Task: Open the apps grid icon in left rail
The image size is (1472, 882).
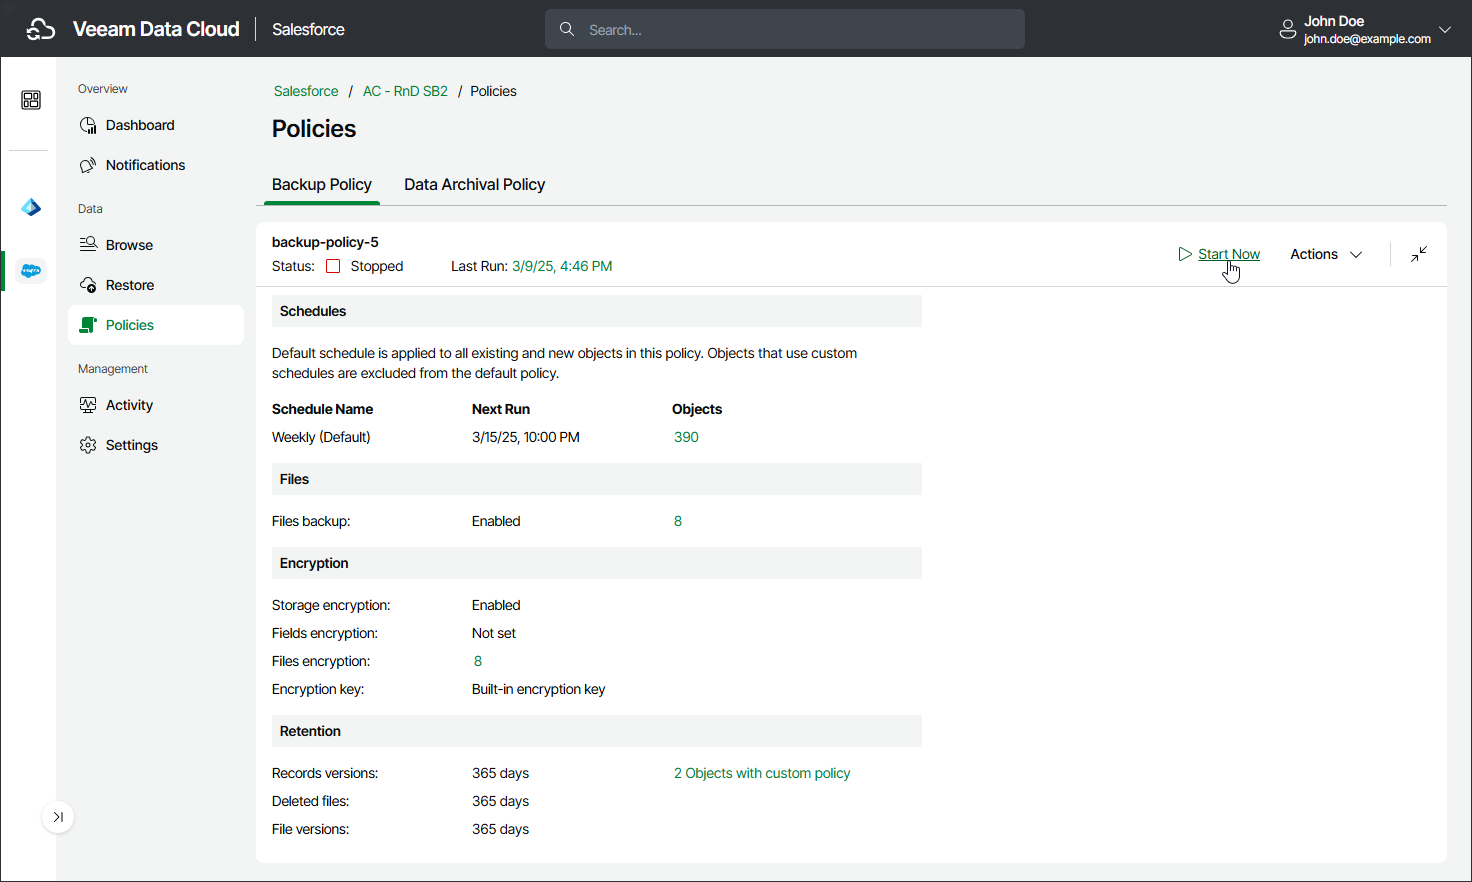Action: click(31, 100)
